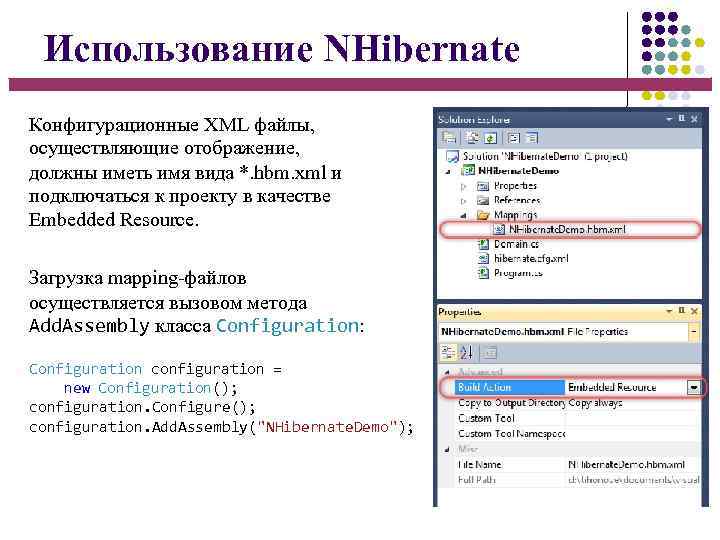Click the View Code toolbar icon
This screenshot has height=540, width=720.
point(514,137)
